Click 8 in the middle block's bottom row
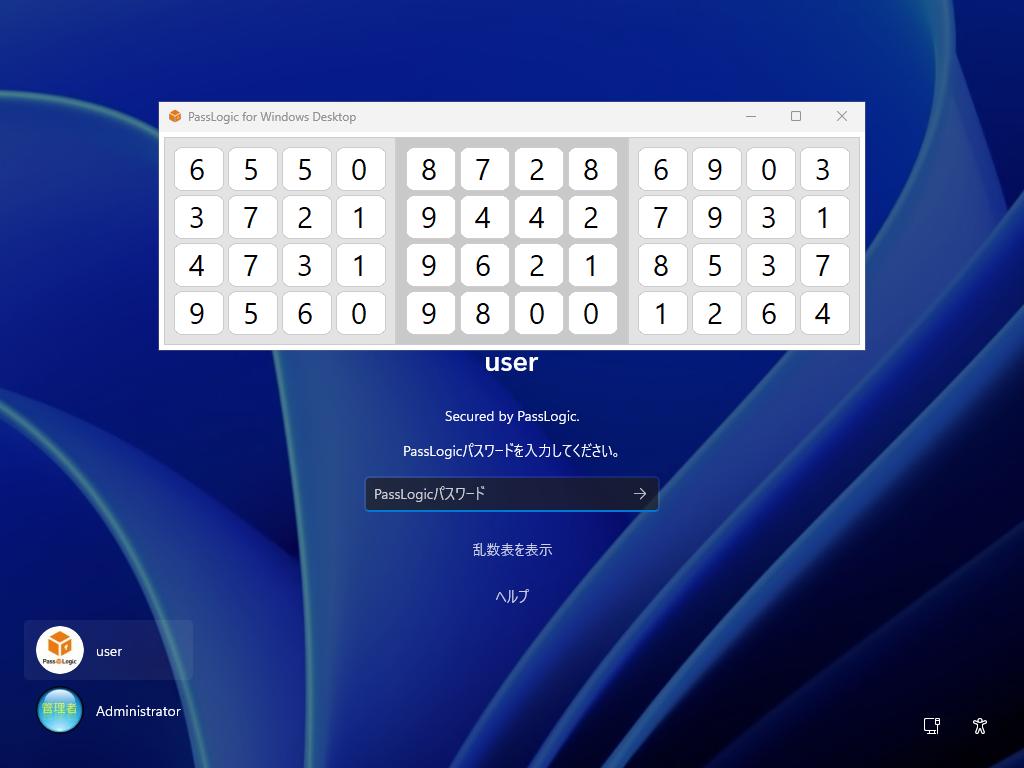The height and width of the screenshot is (768, 1024). [x=485, y=313]
